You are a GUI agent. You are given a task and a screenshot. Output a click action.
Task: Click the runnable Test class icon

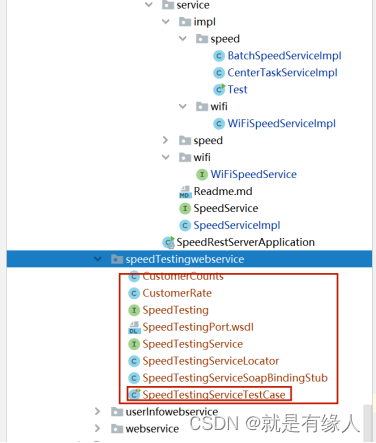coord(219,89)
